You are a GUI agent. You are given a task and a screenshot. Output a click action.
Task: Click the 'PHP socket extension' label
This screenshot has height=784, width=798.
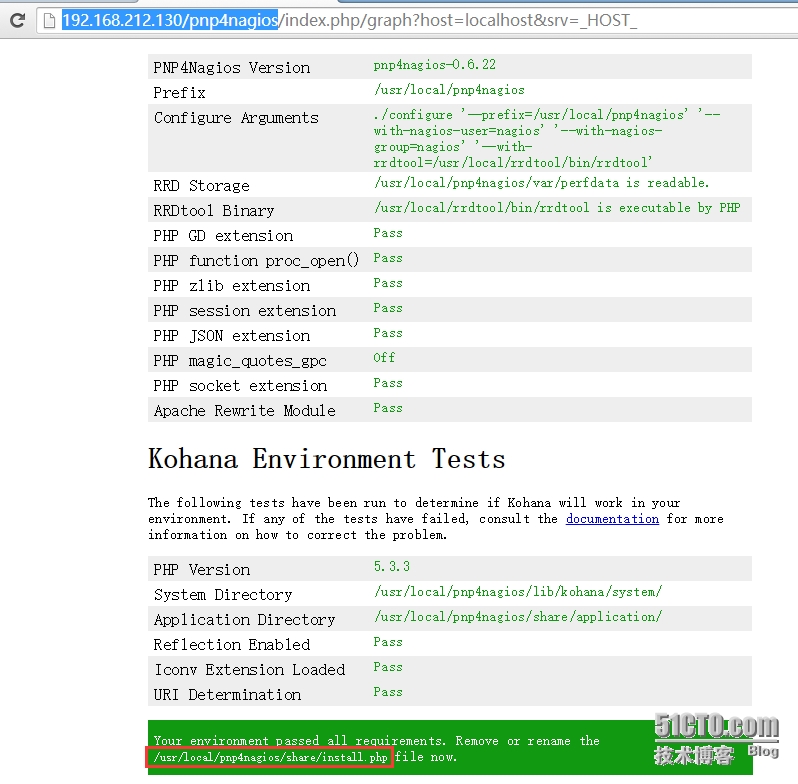click(x=240, y=386)
